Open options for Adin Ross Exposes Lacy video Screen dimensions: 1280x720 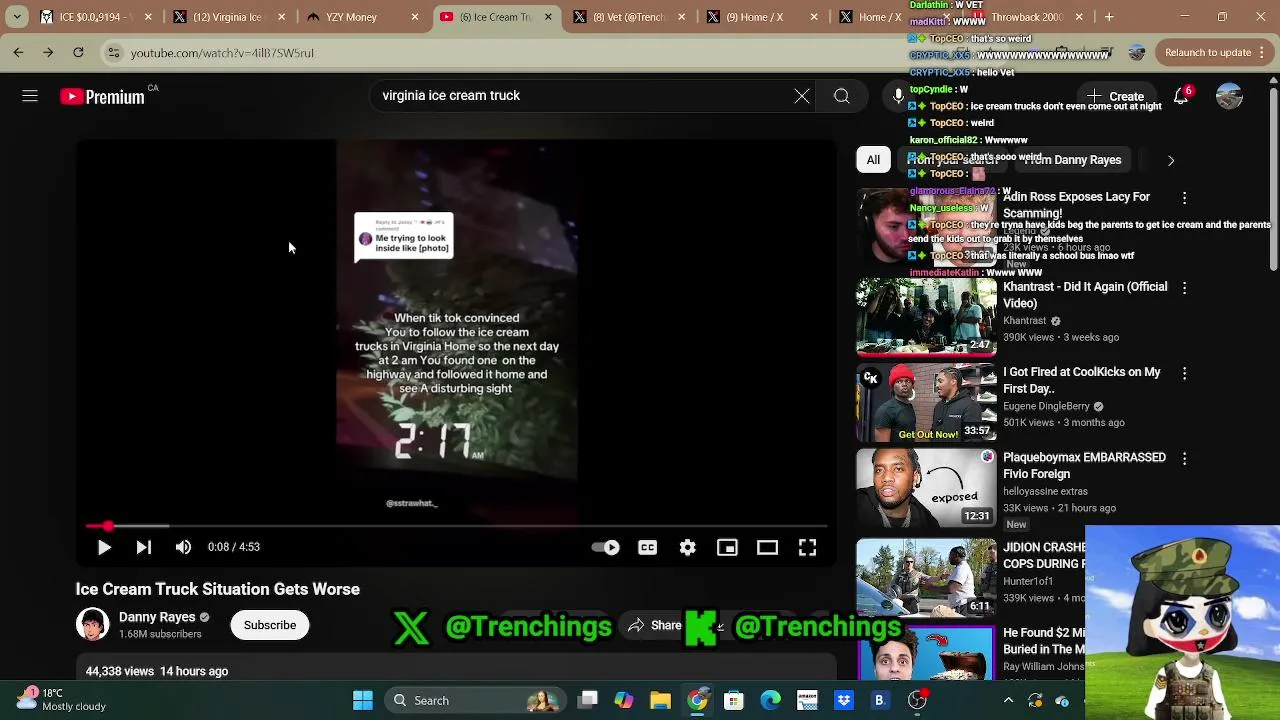[x=1185, y=198]
